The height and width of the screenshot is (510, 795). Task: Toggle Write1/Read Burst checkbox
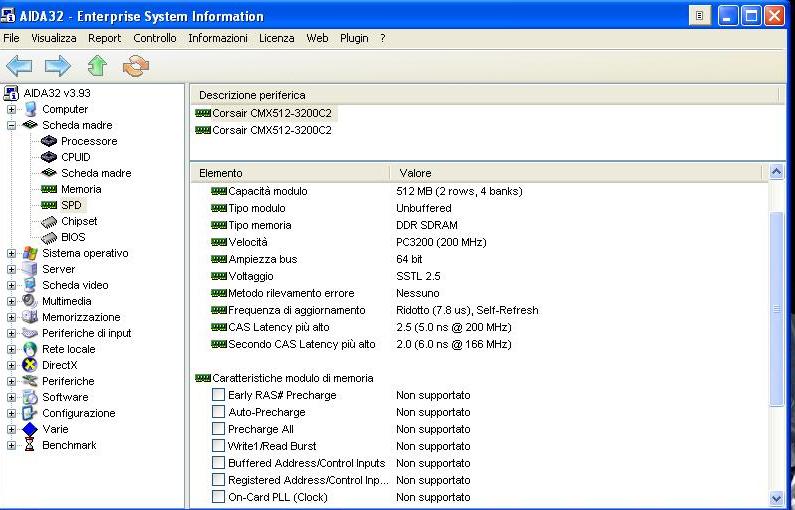pos(219,446)
